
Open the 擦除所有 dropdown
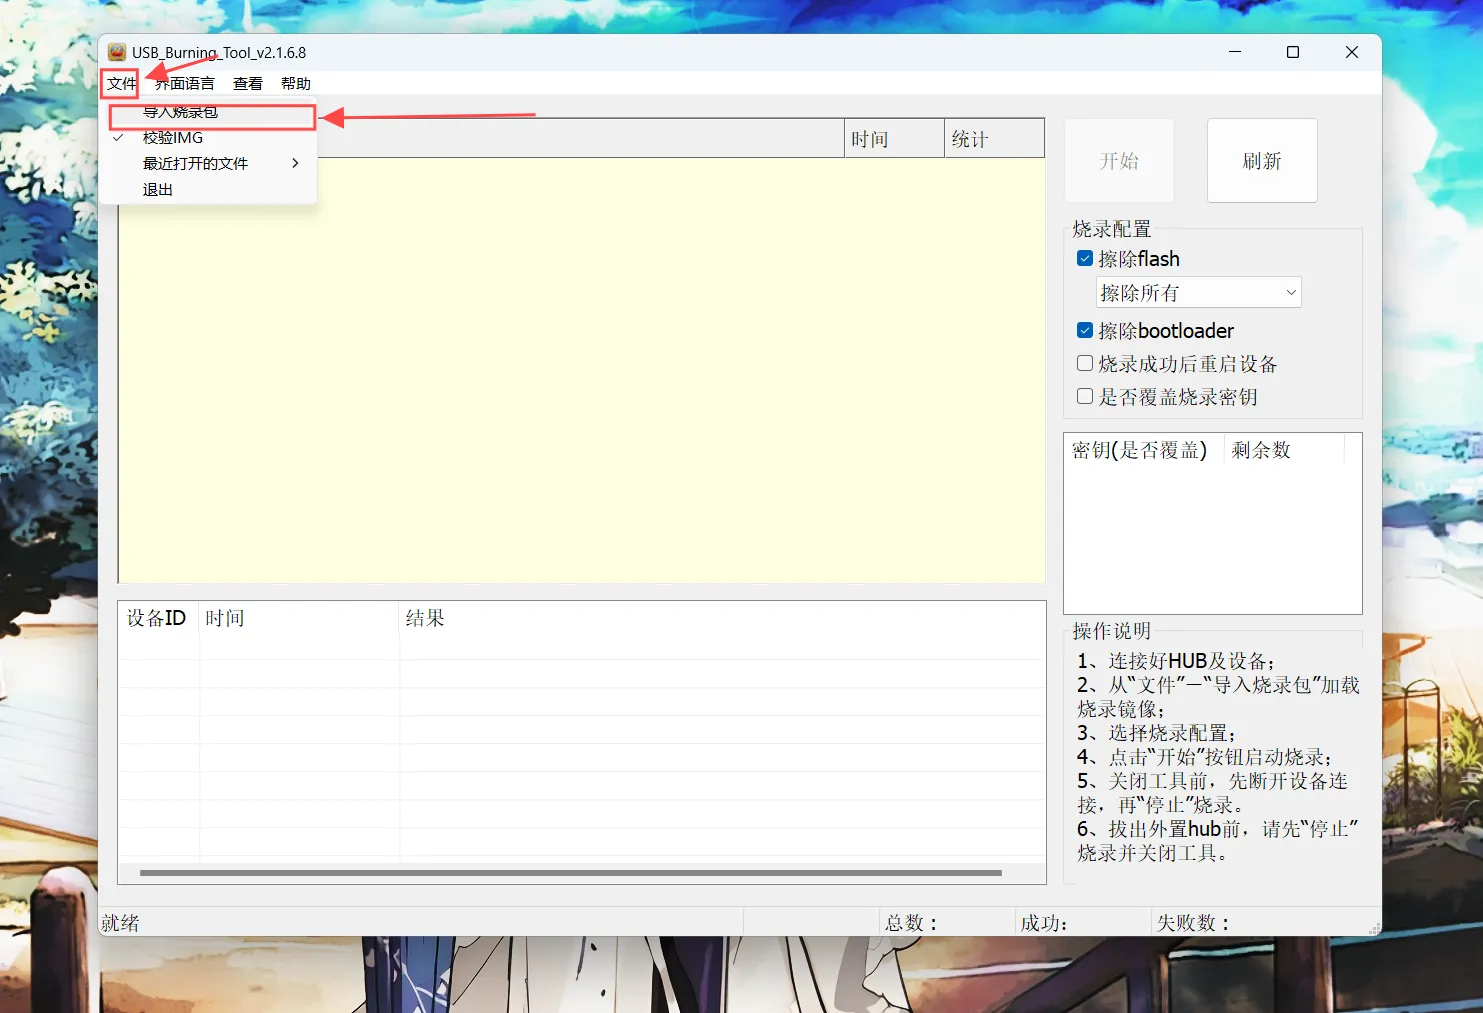pos(1199,293)
